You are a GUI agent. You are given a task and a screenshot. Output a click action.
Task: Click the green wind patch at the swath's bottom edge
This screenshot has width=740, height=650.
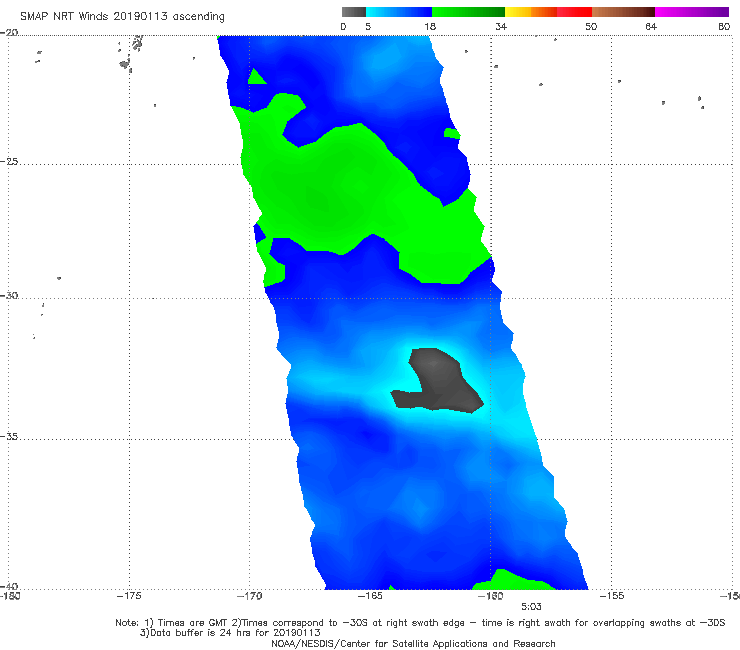[513, 581]
